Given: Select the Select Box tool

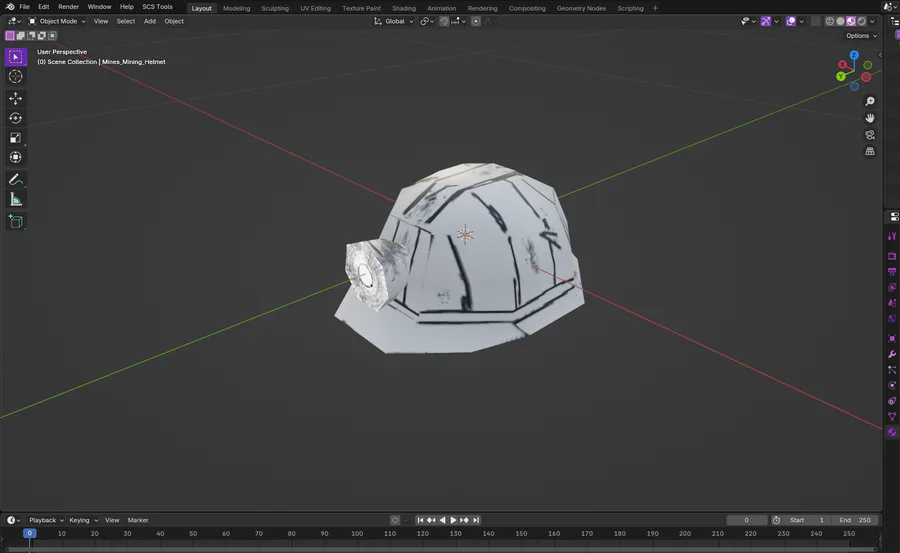Looking at the screenshot, I should coord(15,57).
